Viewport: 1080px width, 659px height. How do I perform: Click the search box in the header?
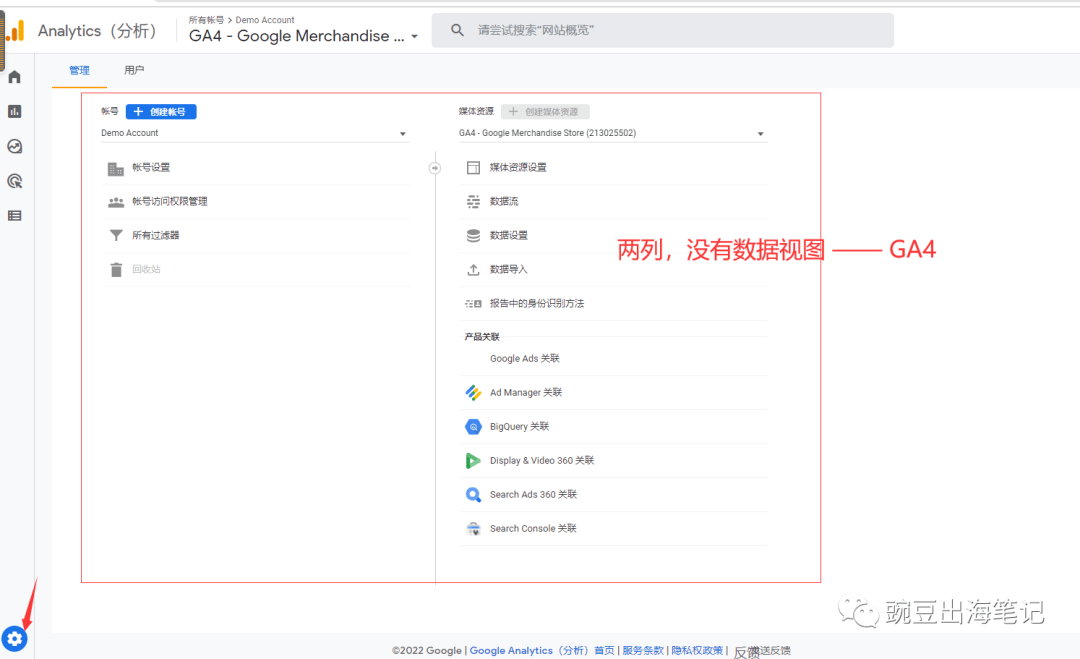[662, 30]
